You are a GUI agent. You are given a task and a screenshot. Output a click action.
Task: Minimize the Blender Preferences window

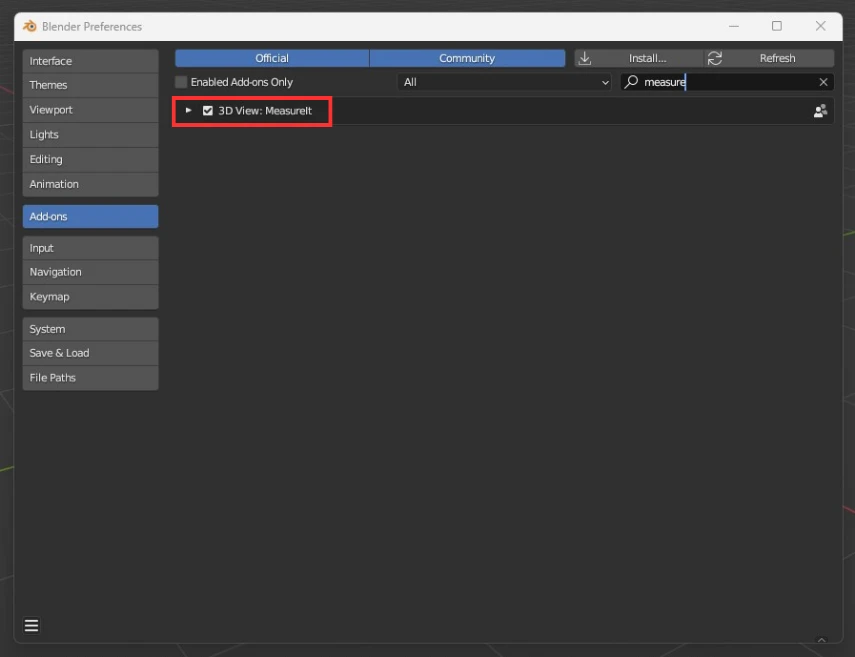tap(734, 26)
